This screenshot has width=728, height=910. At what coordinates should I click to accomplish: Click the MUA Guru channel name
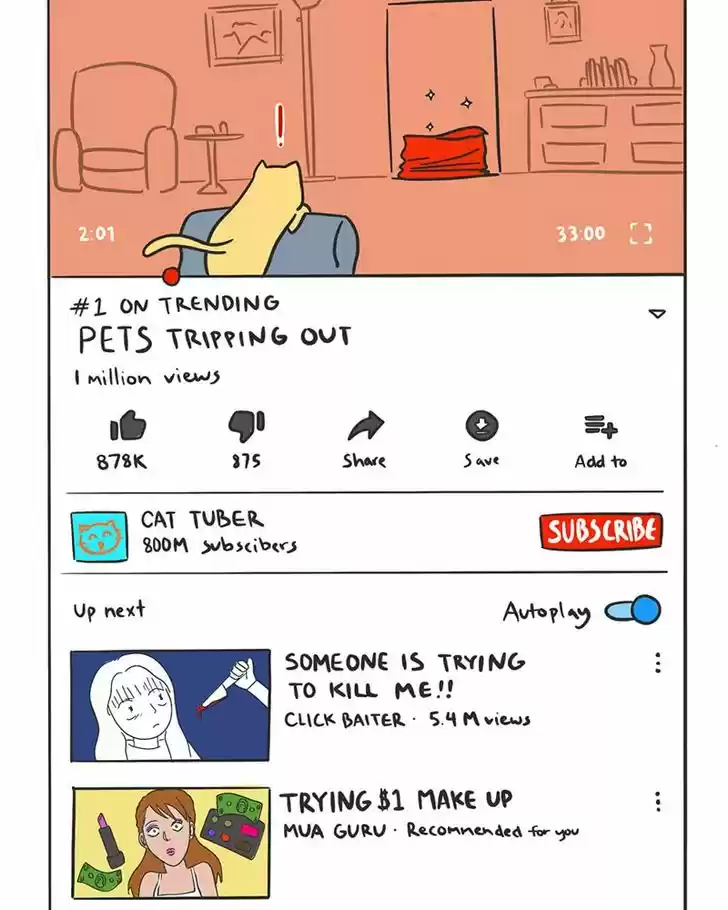click(x=334, y=831)
